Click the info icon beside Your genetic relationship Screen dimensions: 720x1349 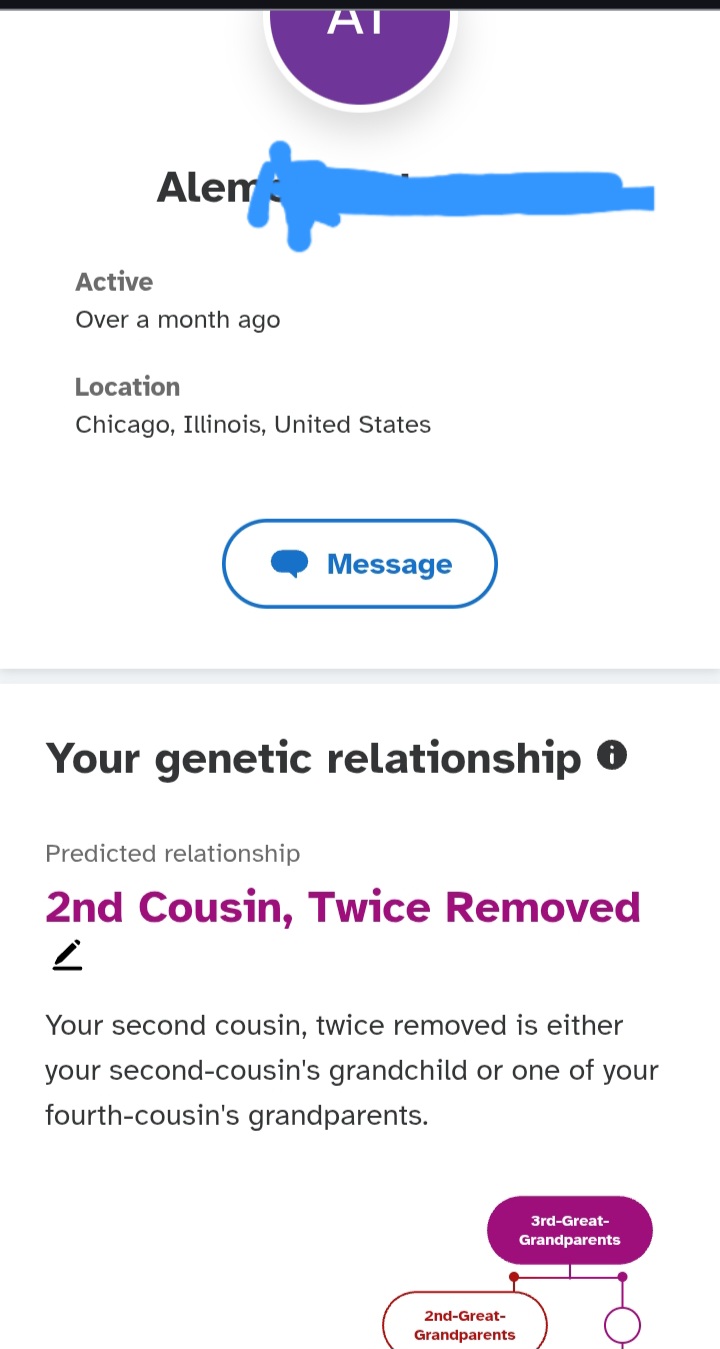tap(612, 755)
